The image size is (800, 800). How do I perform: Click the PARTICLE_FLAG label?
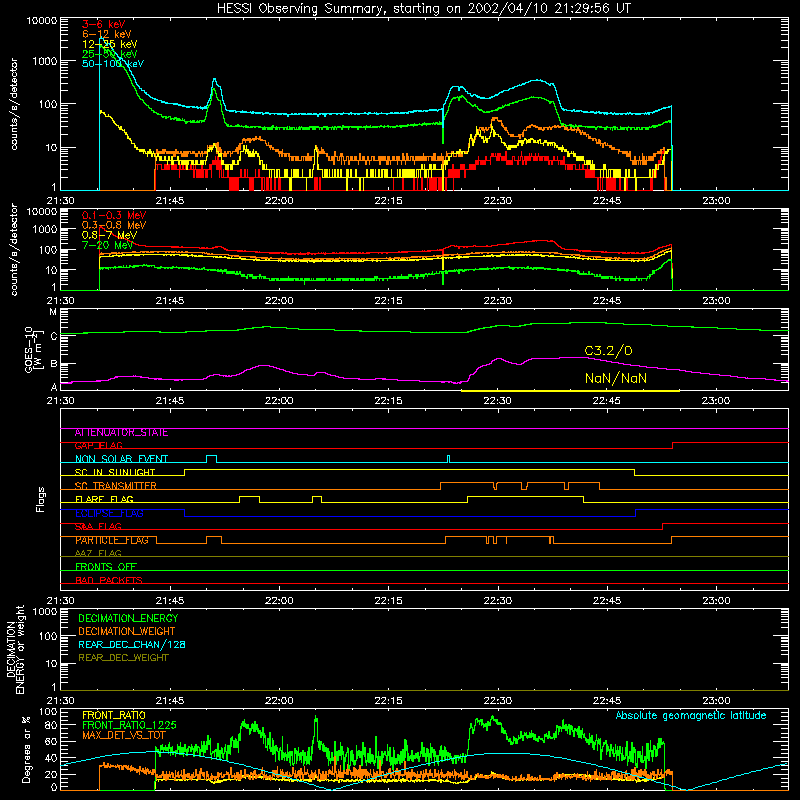(x=112, y=540)
